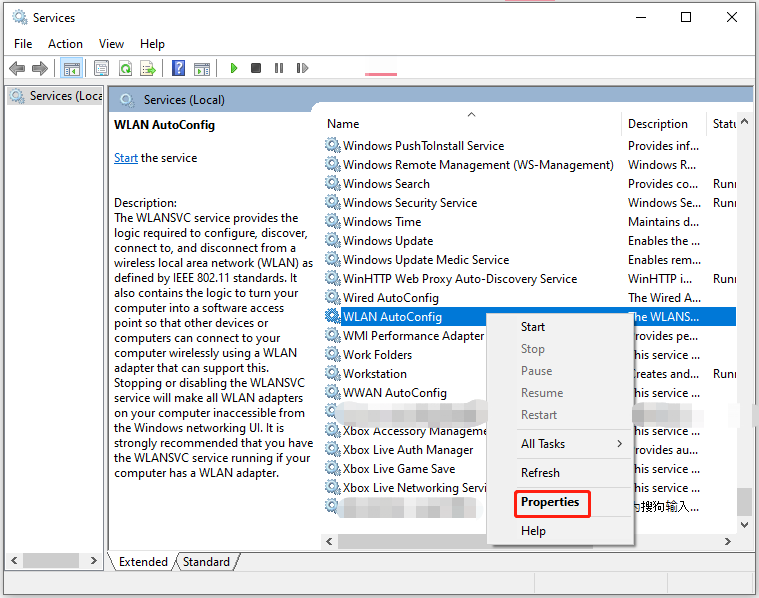The width and height of the screenshot is (759, 598).
Task: Click gear icon beside Xbox Live Game Save
Action: coord(333,468)
